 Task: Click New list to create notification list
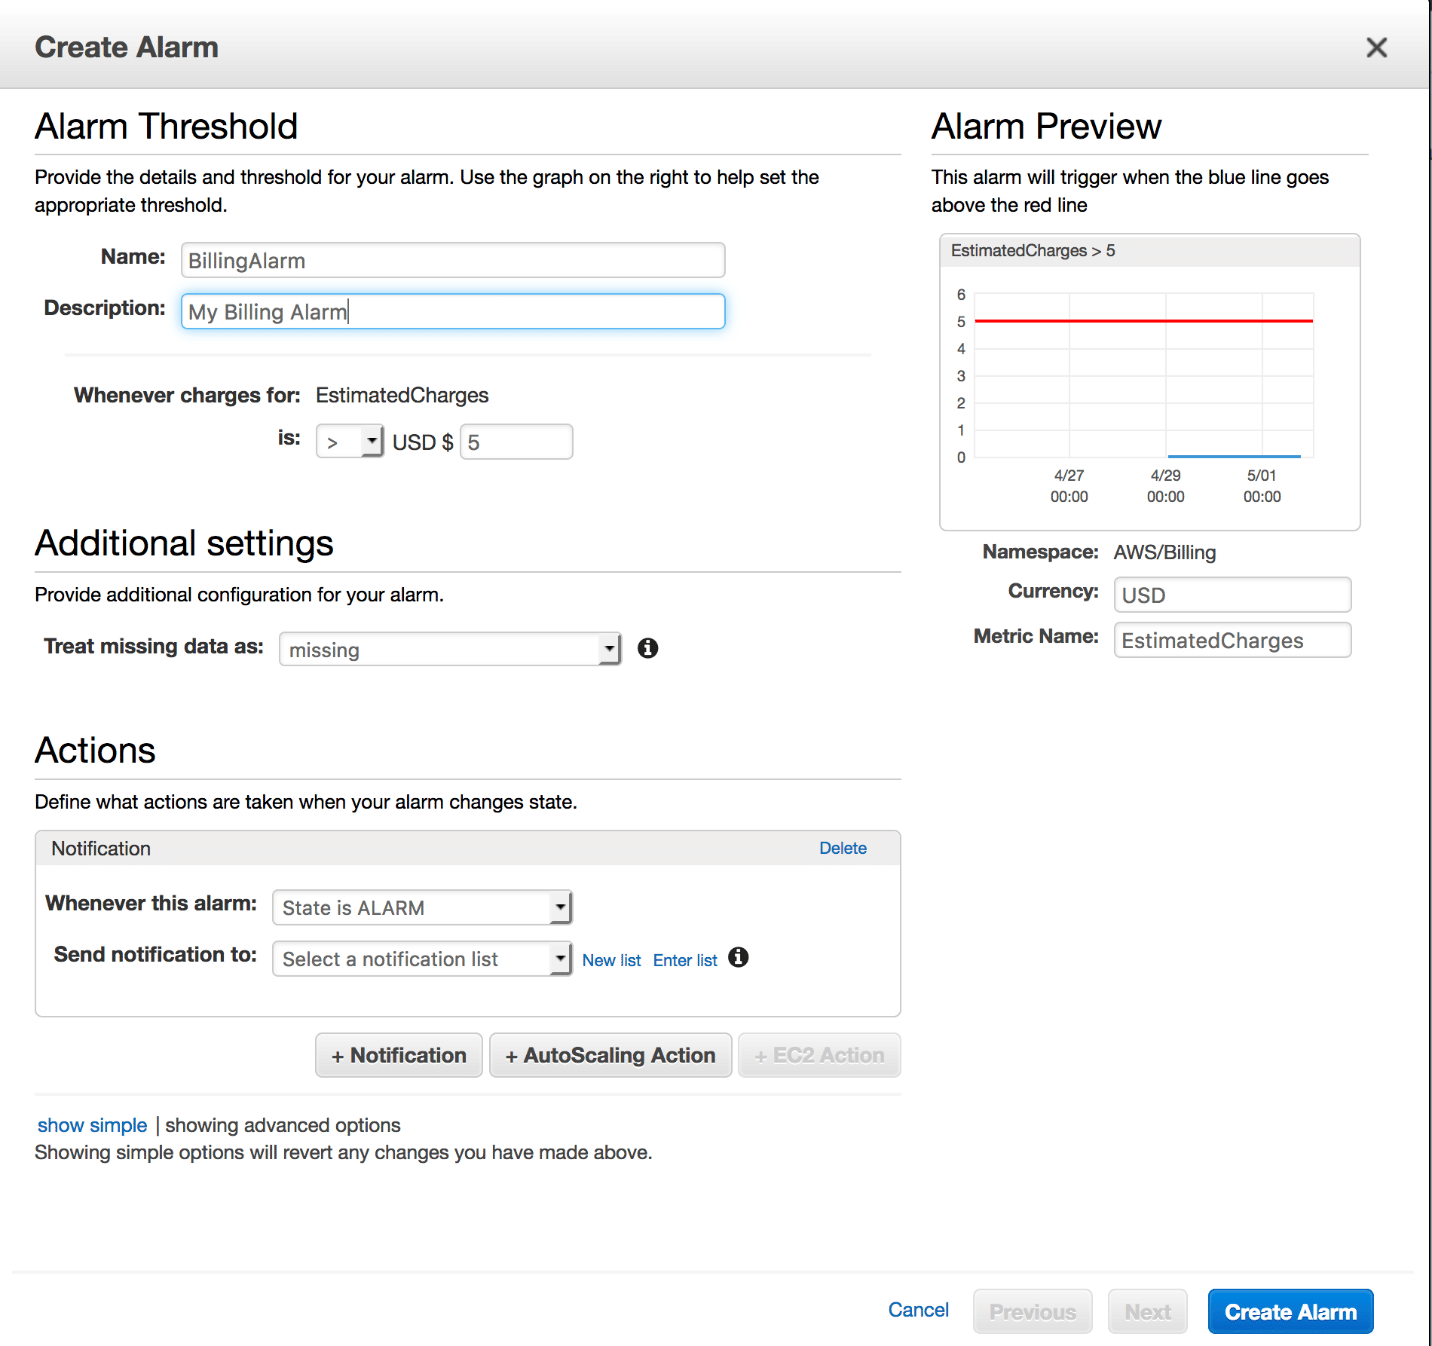tap(611, 959)
